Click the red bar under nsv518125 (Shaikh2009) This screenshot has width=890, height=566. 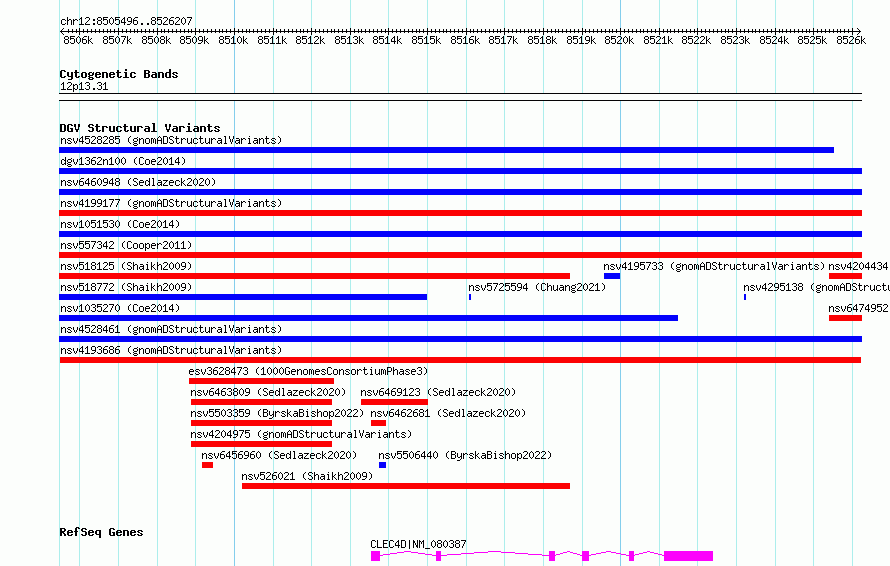point(314,276)
